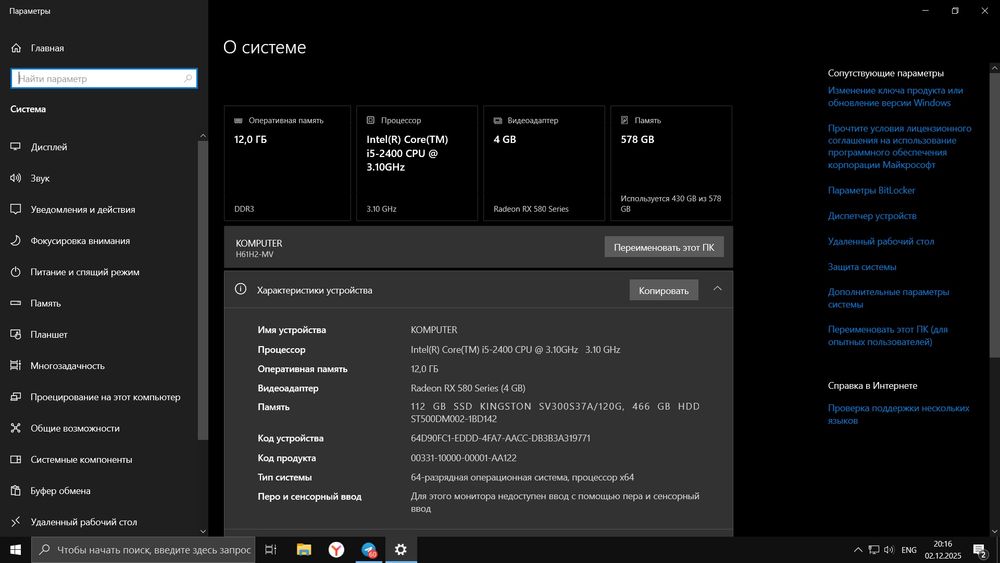Click Radeon RX 580 Series (4 GB) value
The height and width of the screenshot is (563, 1000).
(x=467, y=388)
